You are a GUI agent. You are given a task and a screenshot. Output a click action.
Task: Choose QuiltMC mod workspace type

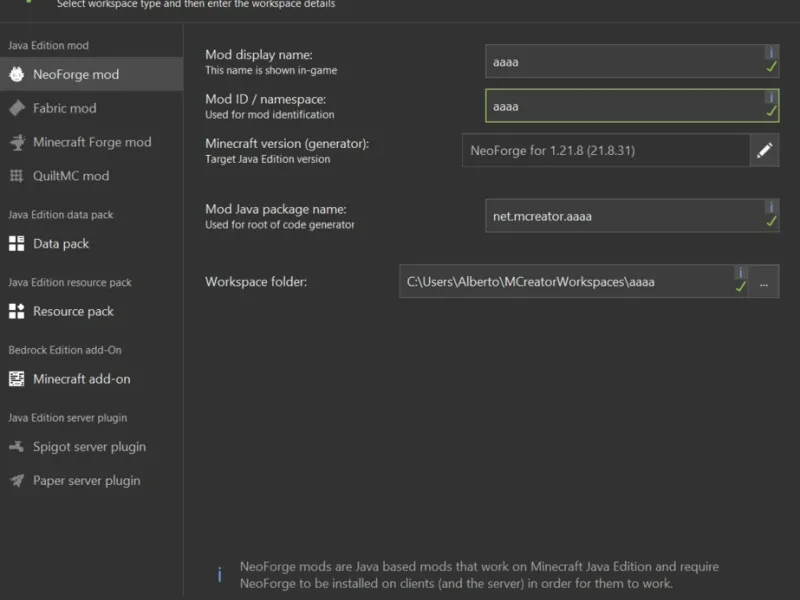point(91,176)
